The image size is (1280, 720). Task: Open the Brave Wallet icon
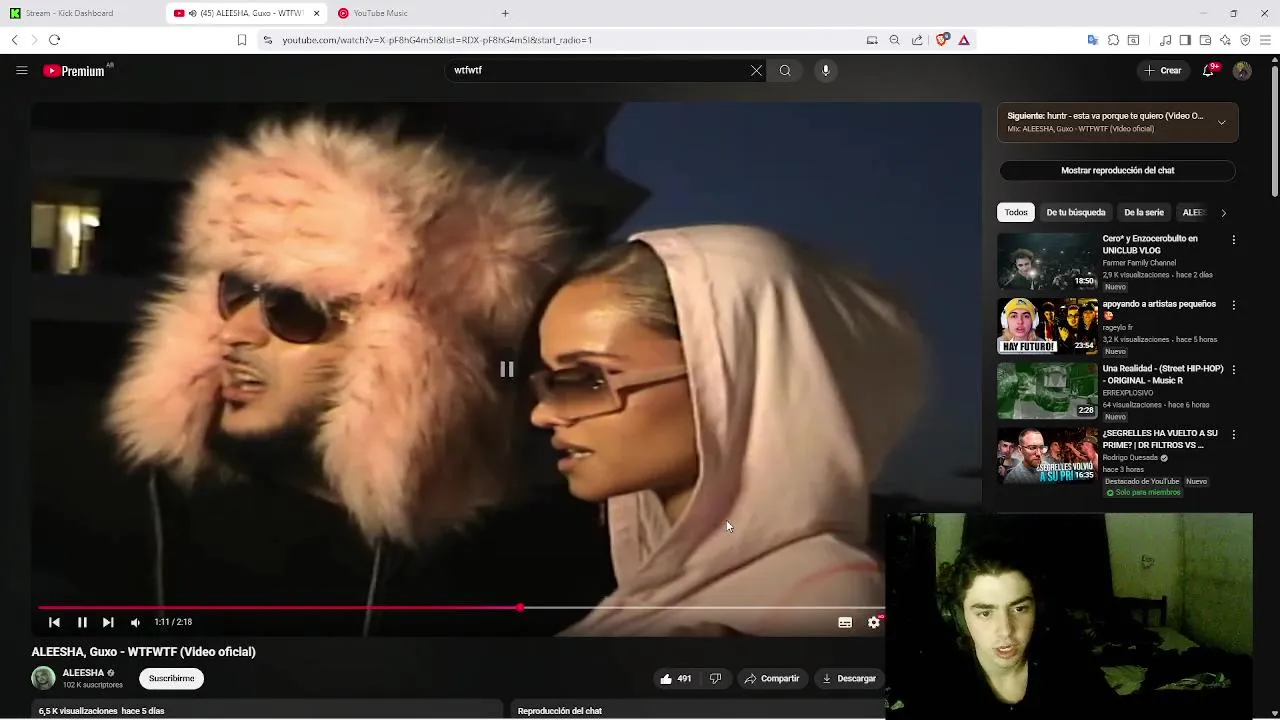[x=1205, y=40]
